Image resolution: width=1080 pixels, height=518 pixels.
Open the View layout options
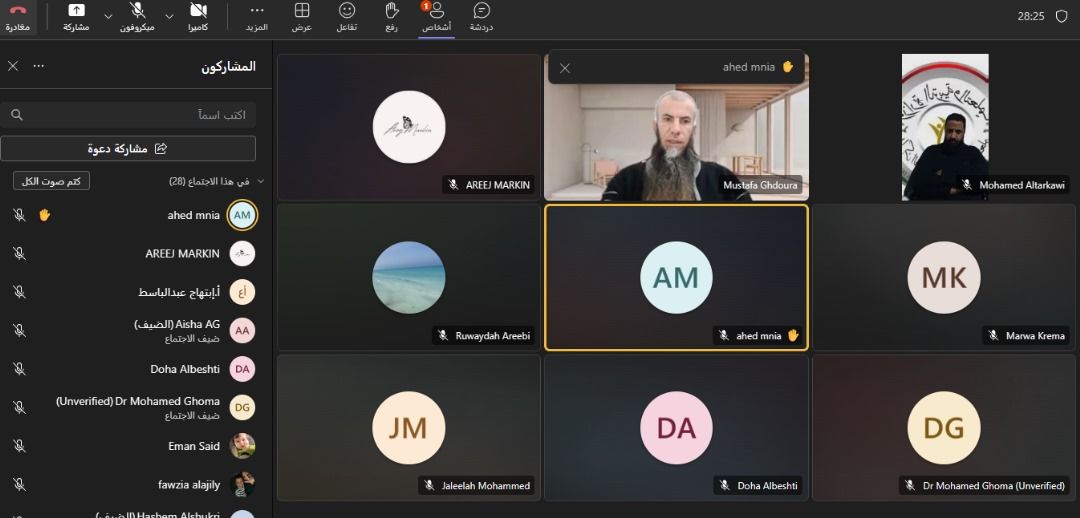click(x=302, y=16)
